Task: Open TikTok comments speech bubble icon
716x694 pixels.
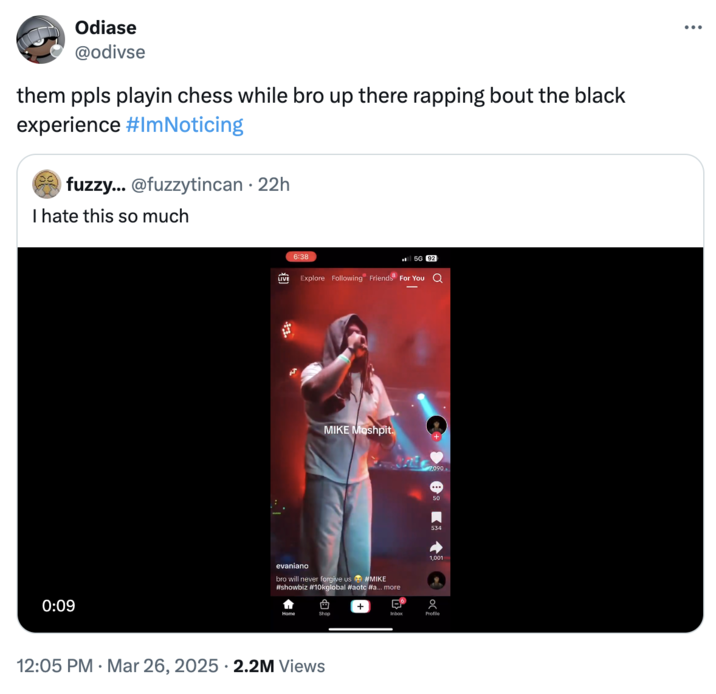Action: click(x=436, y=487)
